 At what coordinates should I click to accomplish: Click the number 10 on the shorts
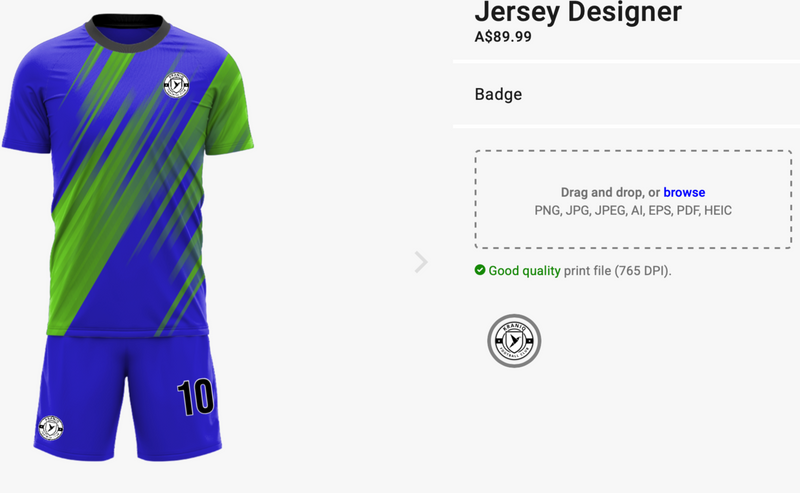195,397
